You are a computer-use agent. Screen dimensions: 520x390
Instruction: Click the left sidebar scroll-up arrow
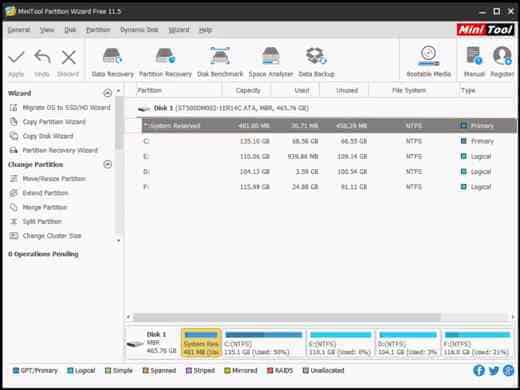[118, 91]
